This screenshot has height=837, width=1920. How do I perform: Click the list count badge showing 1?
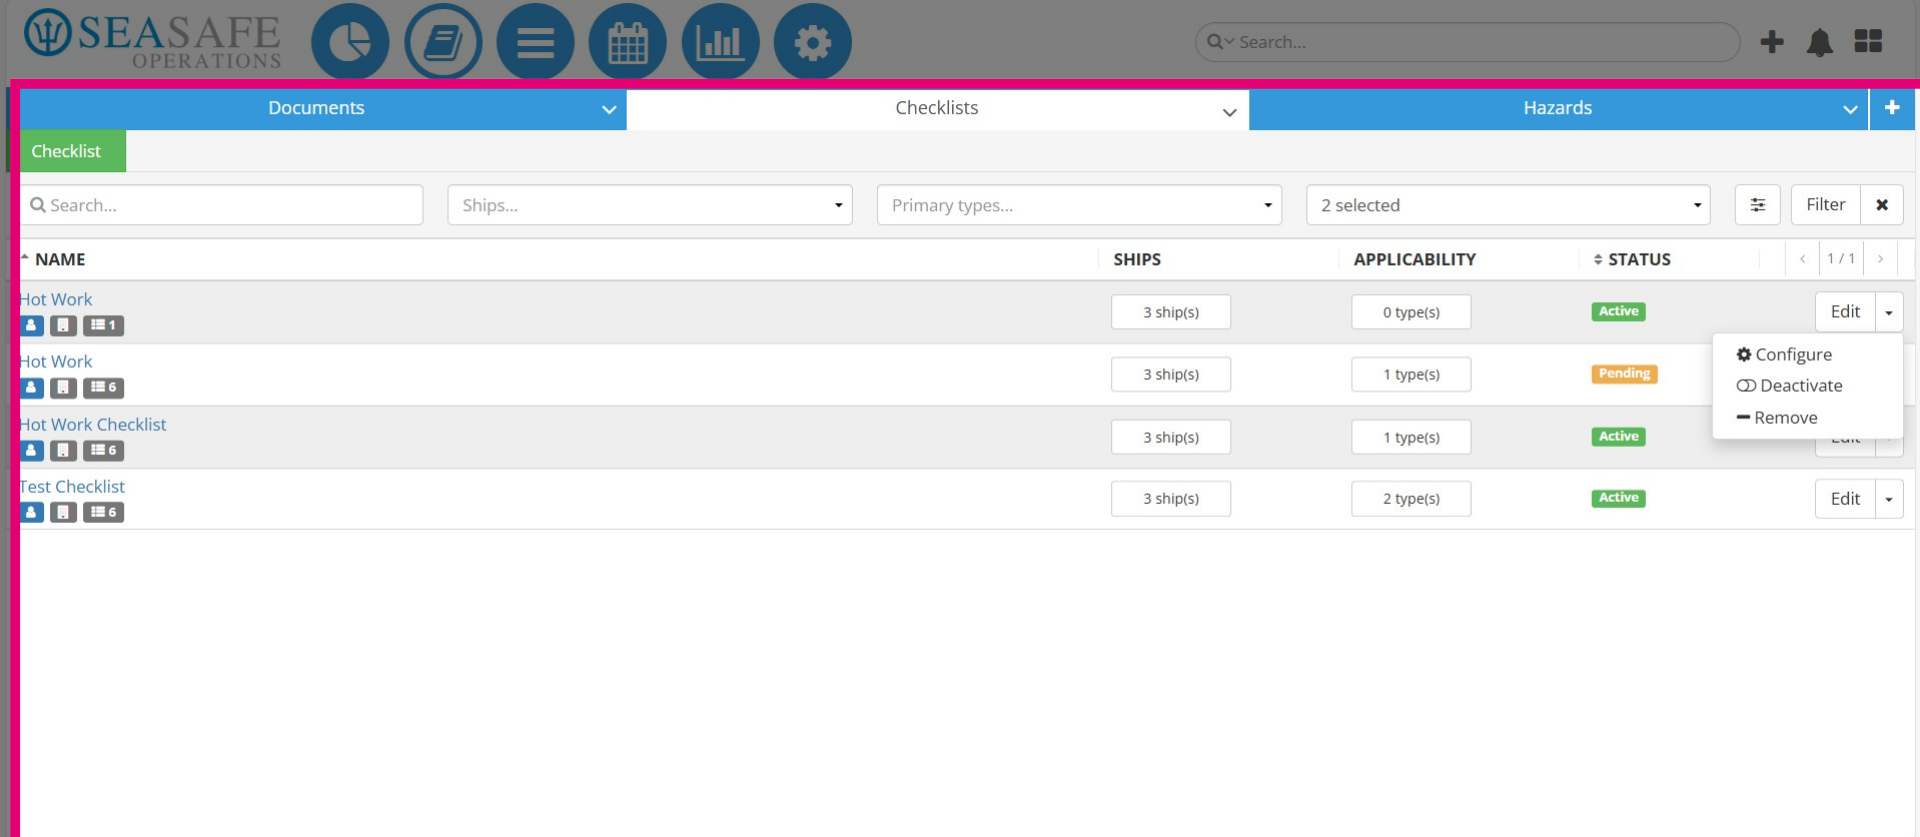103,325
